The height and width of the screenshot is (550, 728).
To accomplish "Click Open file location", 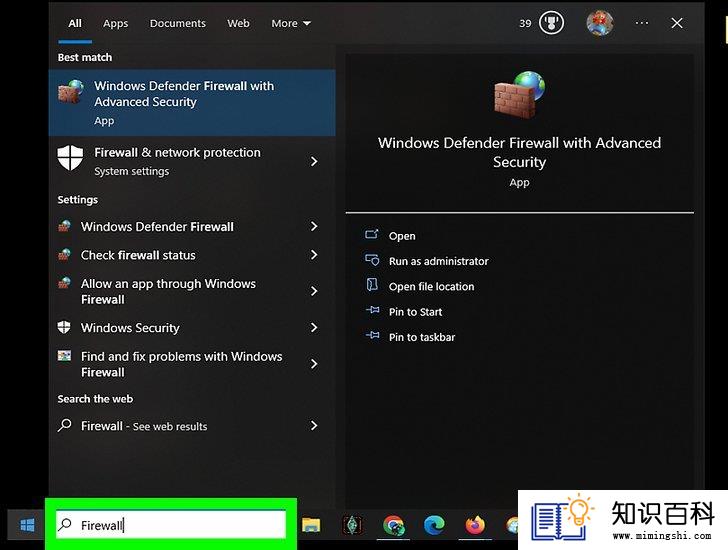I will pyautogui.click(x=432, y=287).
